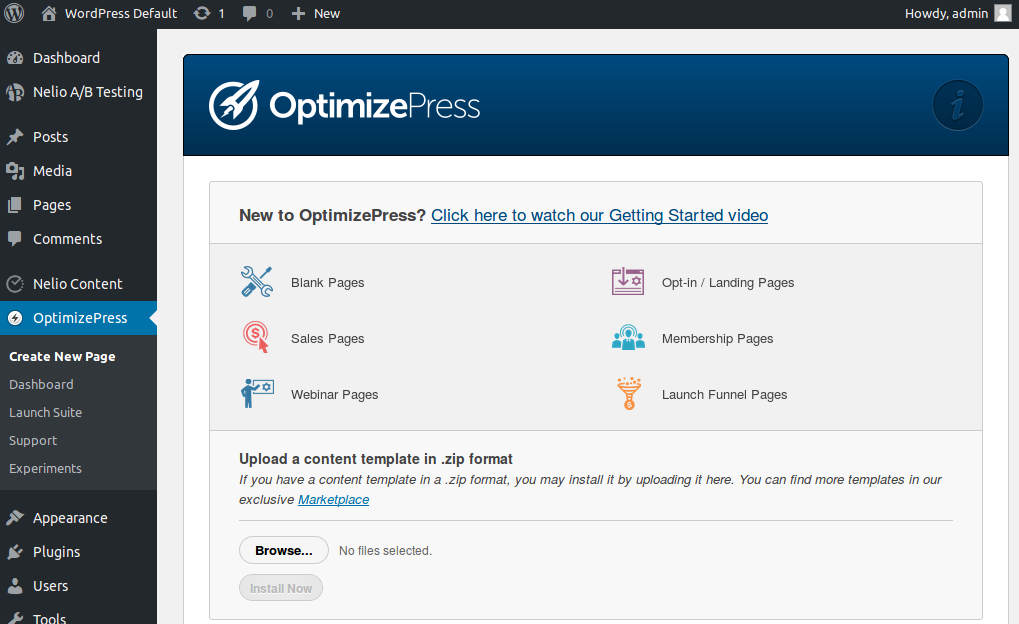Viewport: 1019px width, 624px height.
Task: Open Membership Pages via the people icon
Action: (628, 338)
